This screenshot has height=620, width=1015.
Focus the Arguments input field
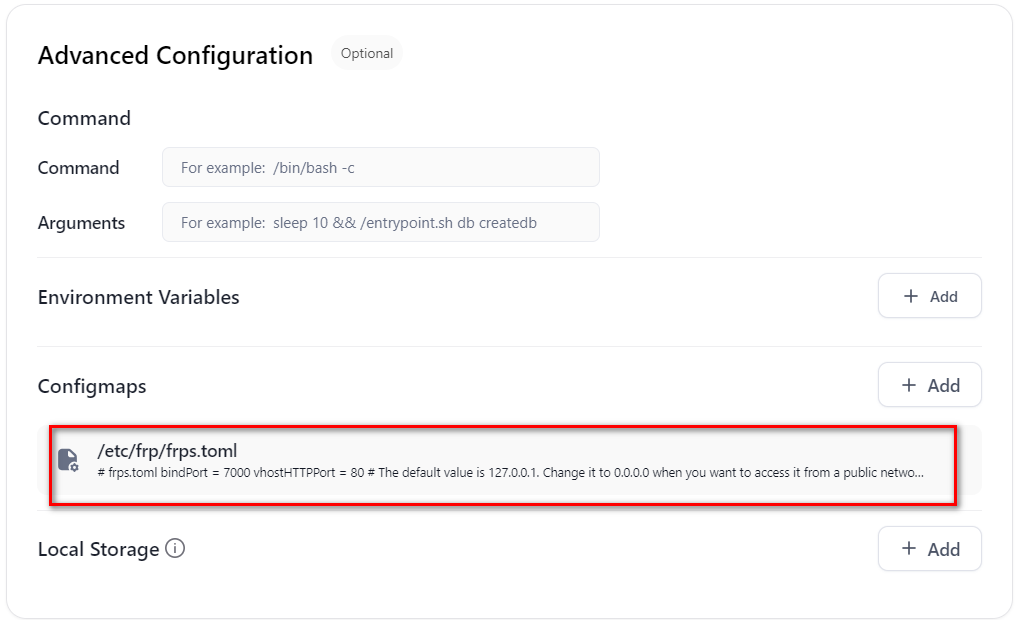pos(380,223)
